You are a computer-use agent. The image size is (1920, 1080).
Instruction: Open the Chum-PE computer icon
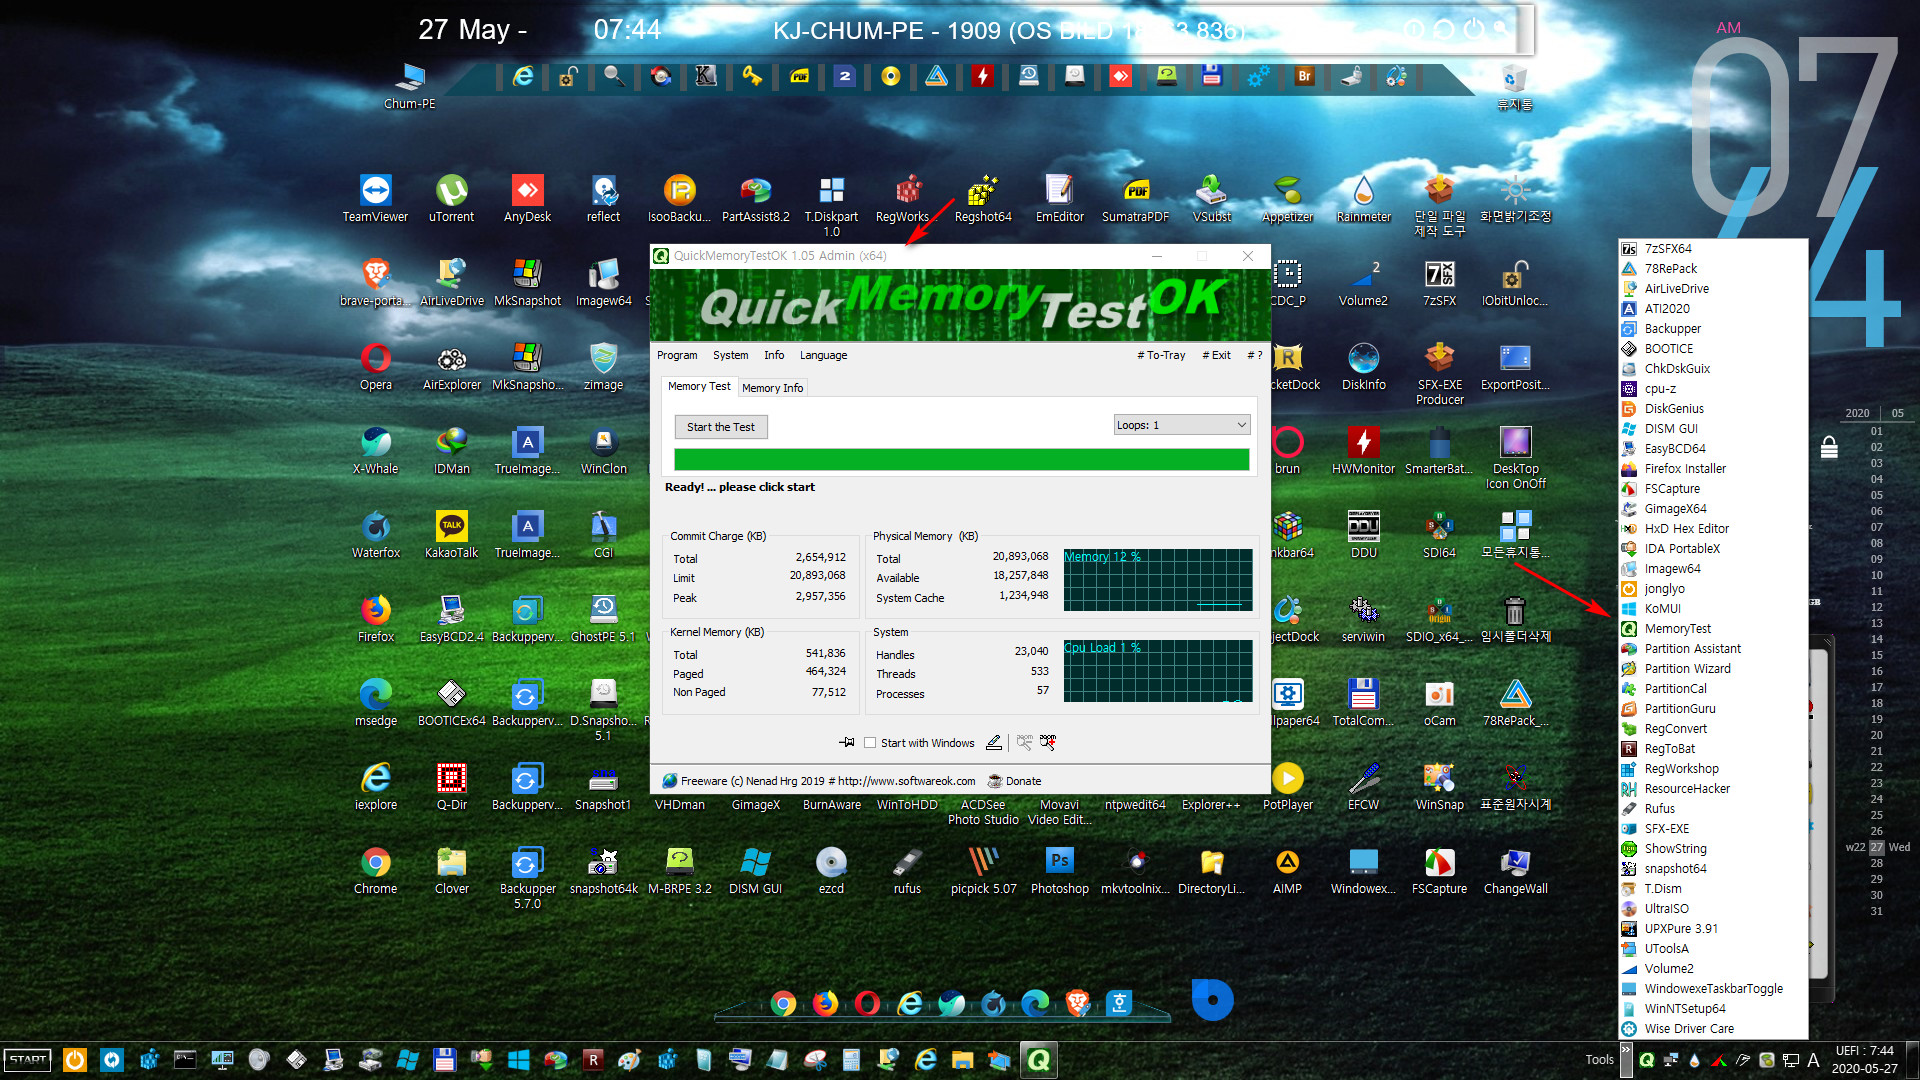409,86
